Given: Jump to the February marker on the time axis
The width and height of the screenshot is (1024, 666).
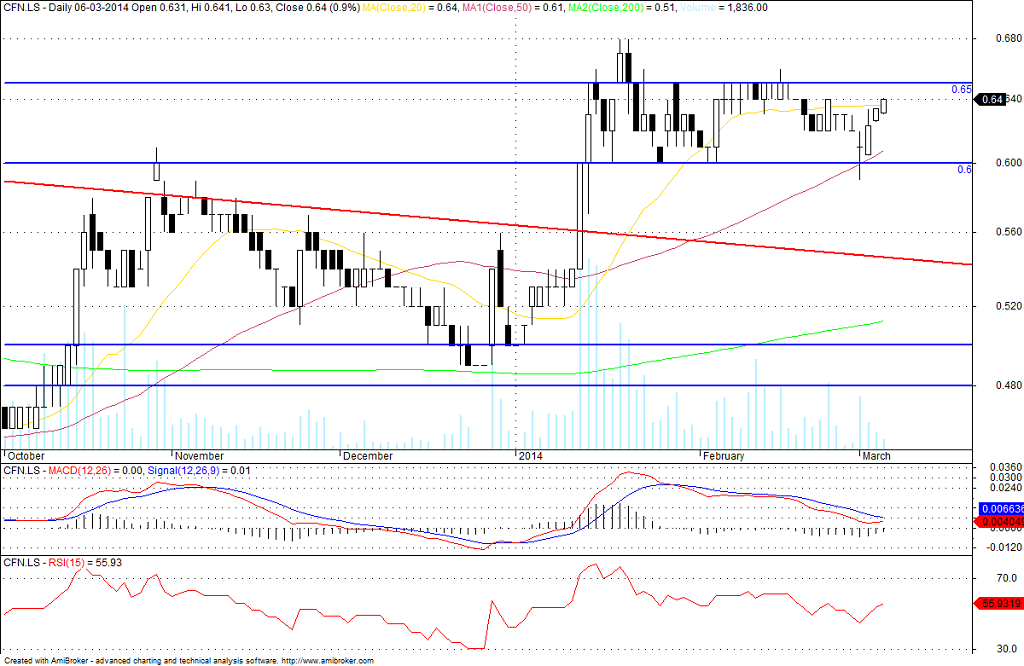Looking at the screenshot, I should click(x=724, y=456).
